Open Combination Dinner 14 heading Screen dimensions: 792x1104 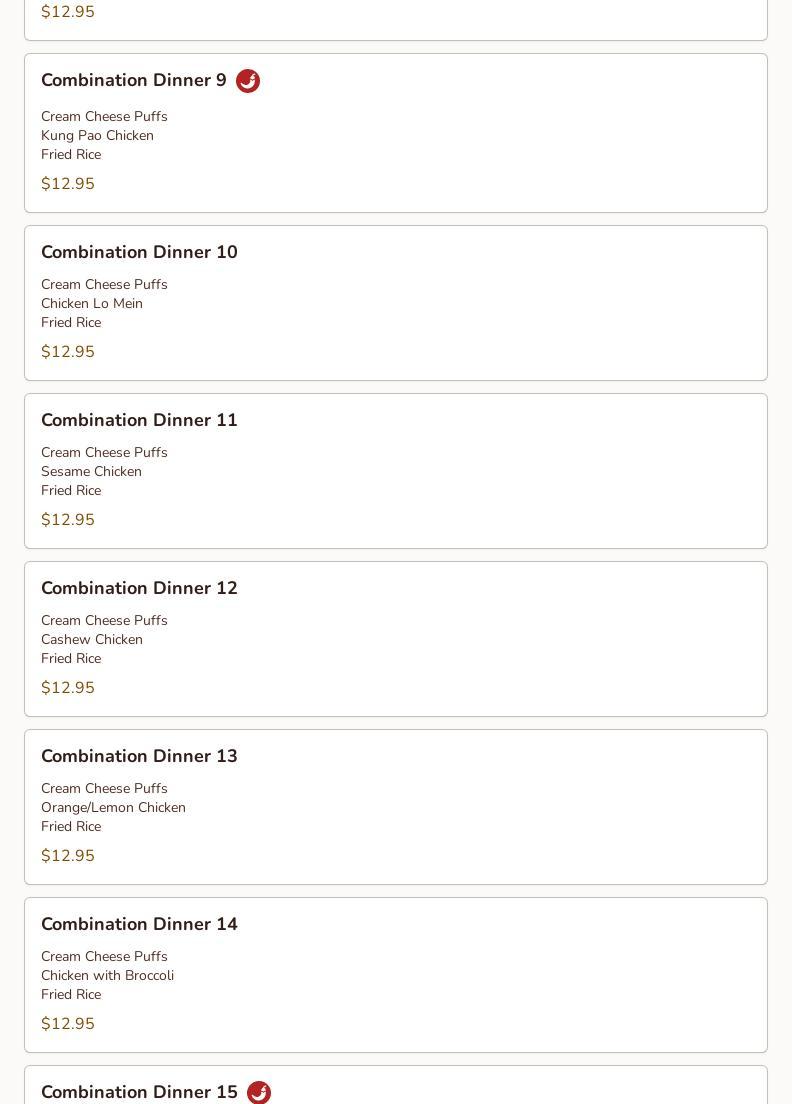[139, 925]
